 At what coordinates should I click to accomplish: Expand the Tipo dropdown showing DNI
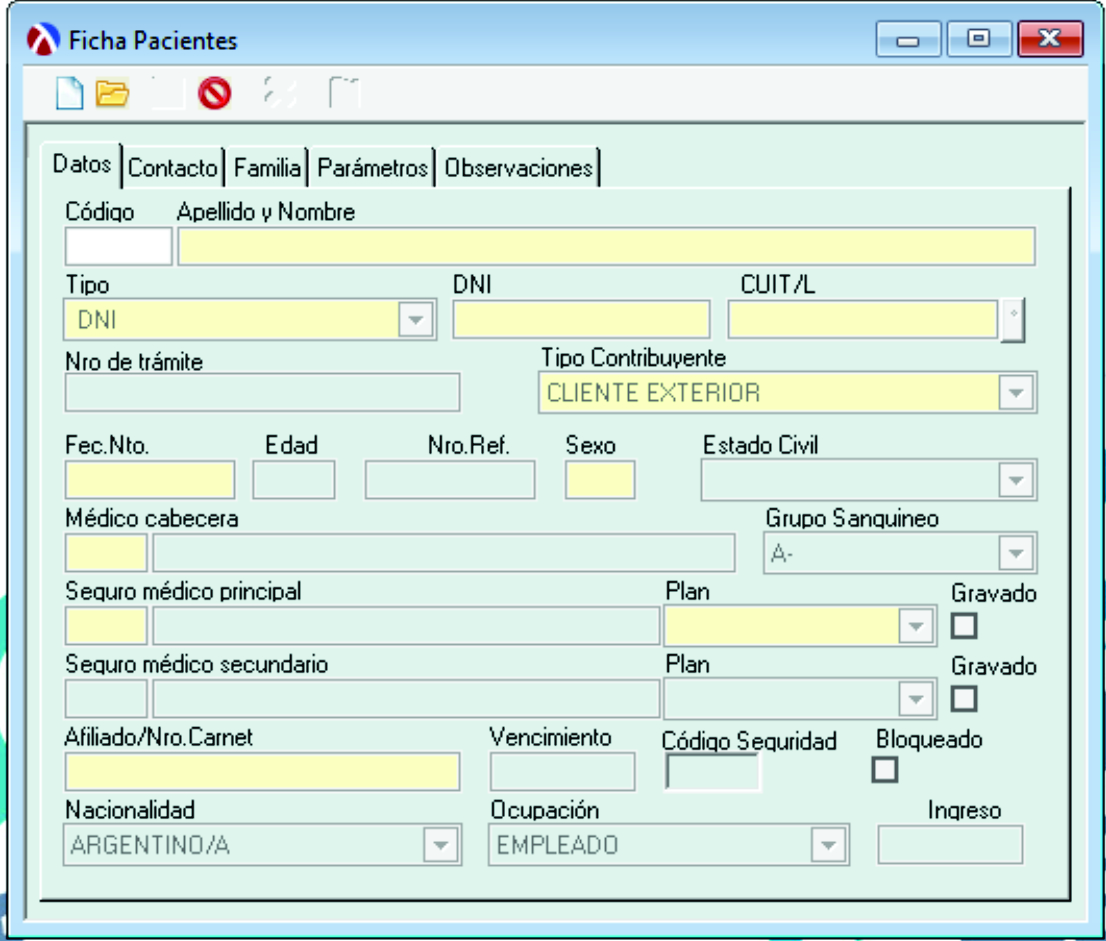point(414,320)
